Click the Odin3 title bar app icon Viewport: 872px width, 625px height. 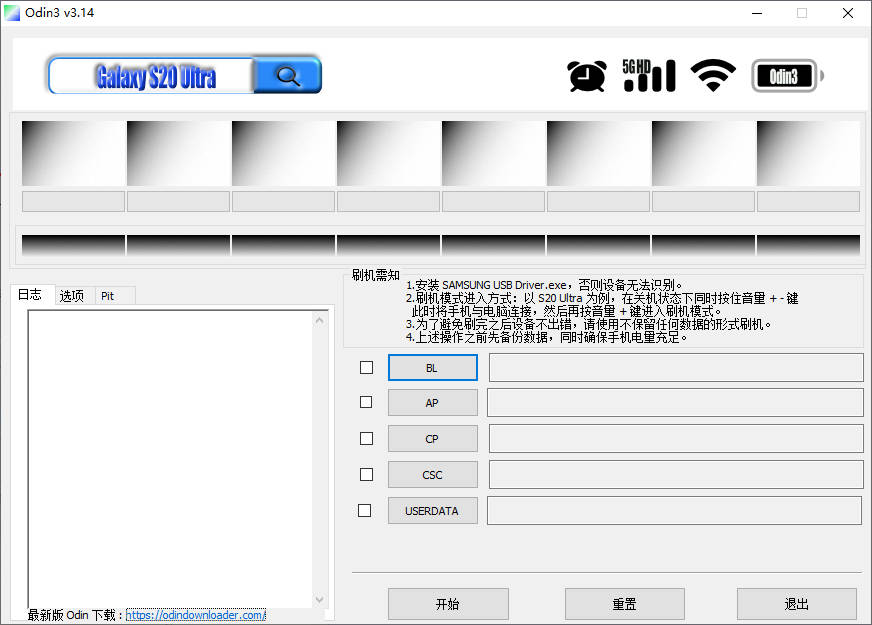(x=12, y=13)
